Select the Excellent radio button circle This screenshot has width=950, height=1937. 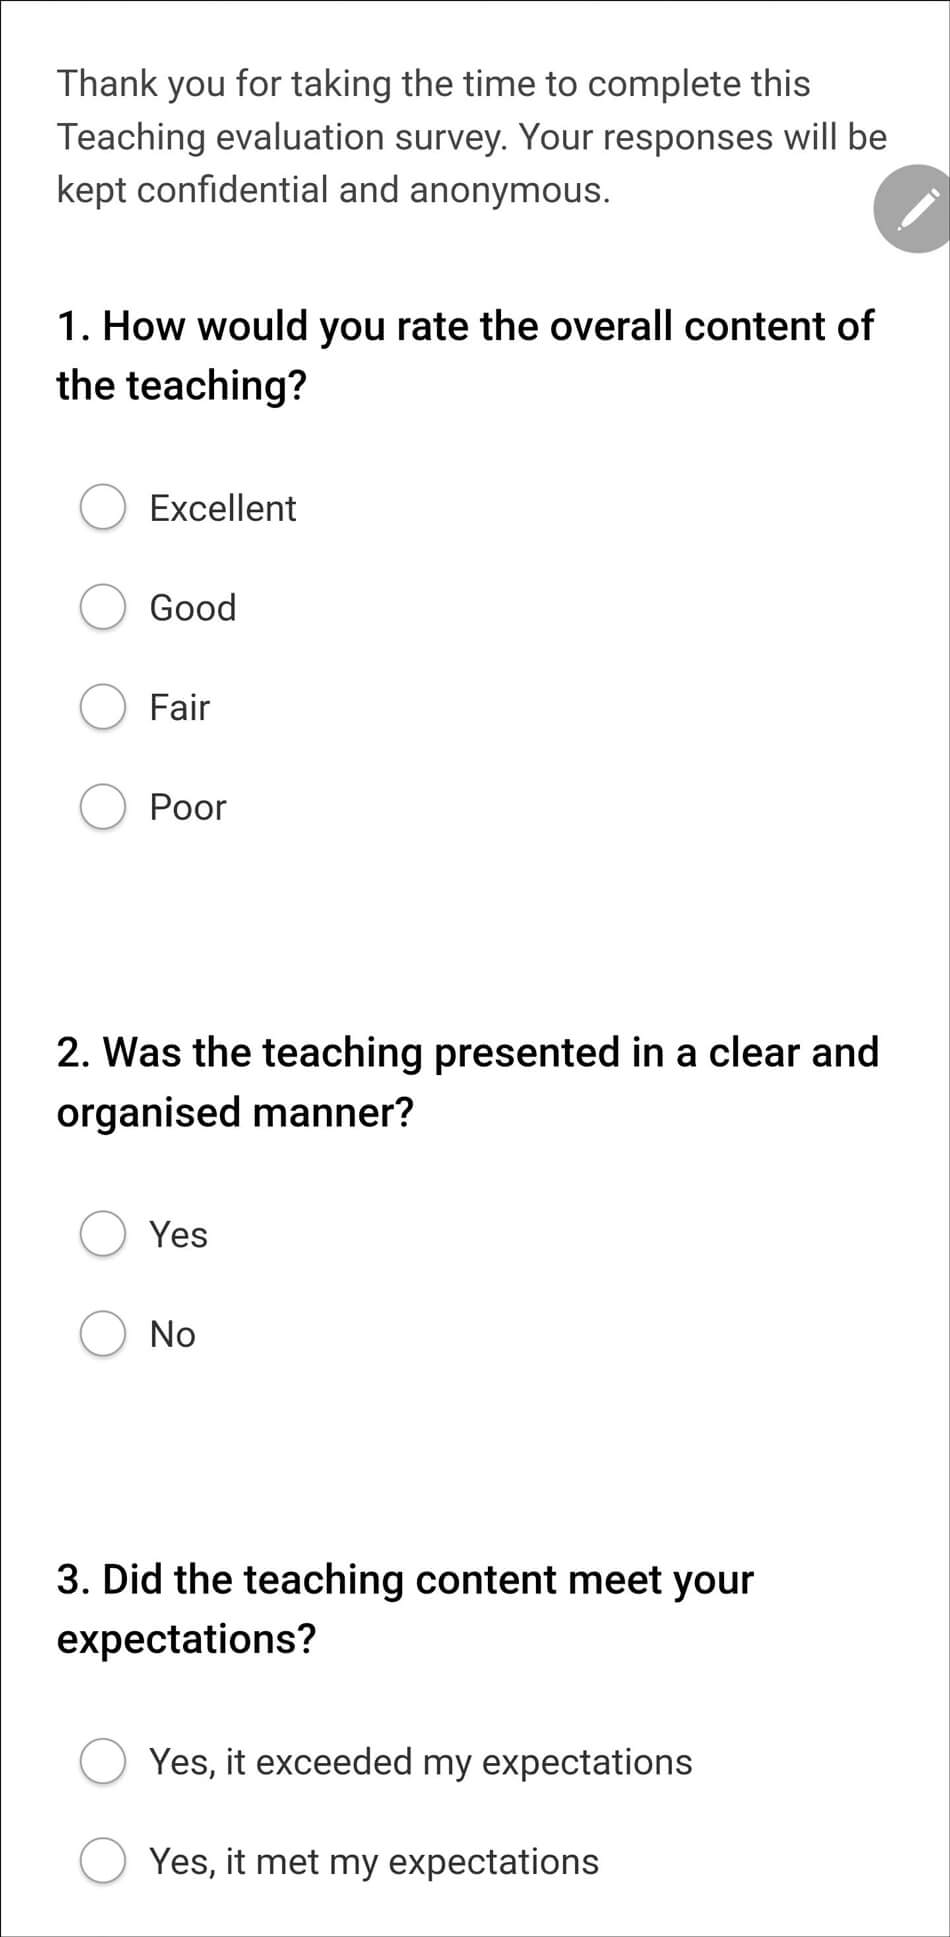pos(103,508)
